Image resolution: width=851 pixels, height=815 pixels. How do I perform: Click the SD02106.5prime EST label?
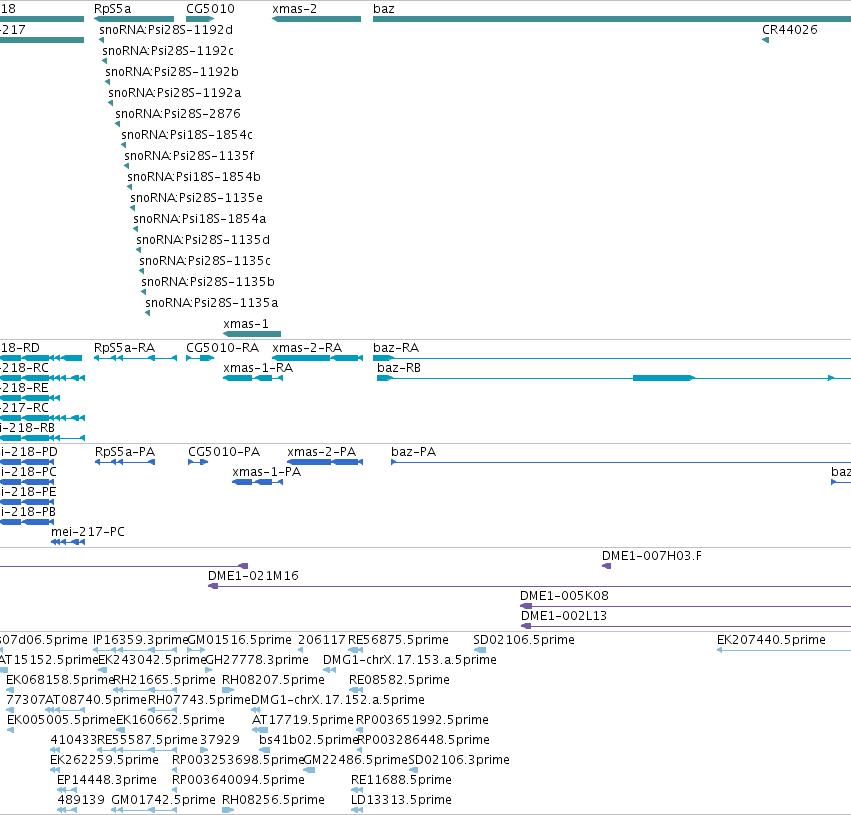524,640
